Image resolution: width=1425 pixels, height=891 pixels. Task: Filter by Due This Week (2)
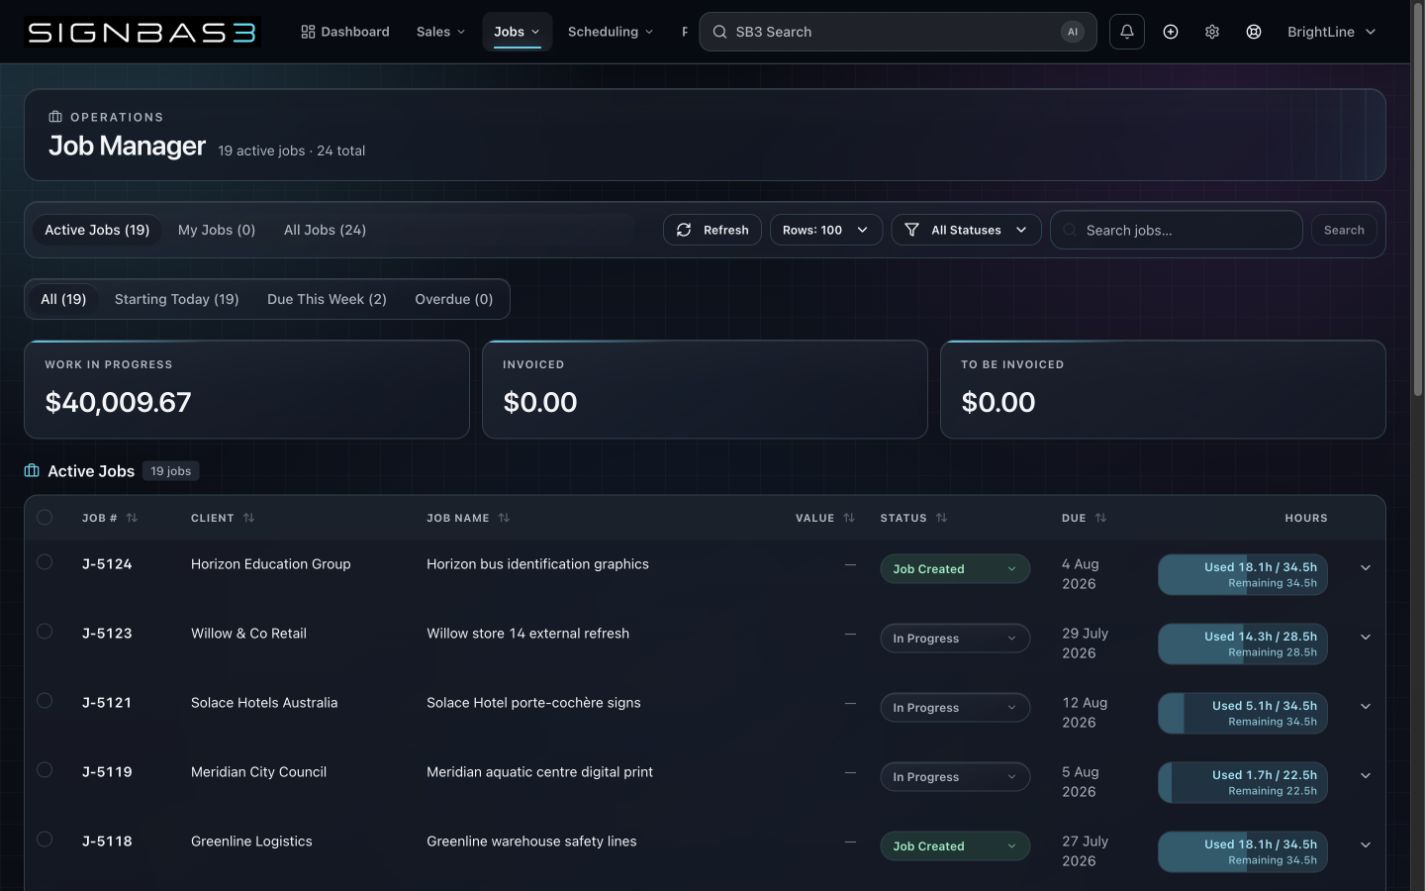pos(327,299)
